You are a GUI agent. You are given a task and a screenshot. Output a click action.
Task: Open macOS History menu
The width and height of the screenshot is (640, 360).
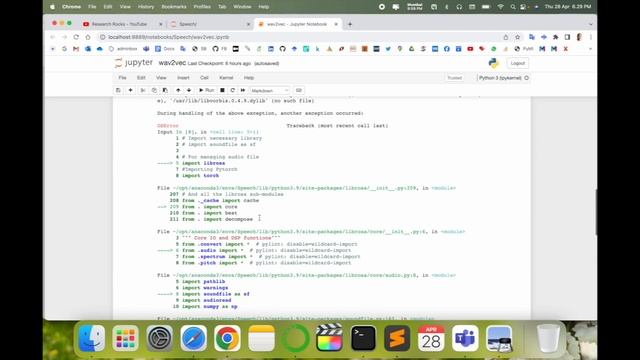click(146, 7)
